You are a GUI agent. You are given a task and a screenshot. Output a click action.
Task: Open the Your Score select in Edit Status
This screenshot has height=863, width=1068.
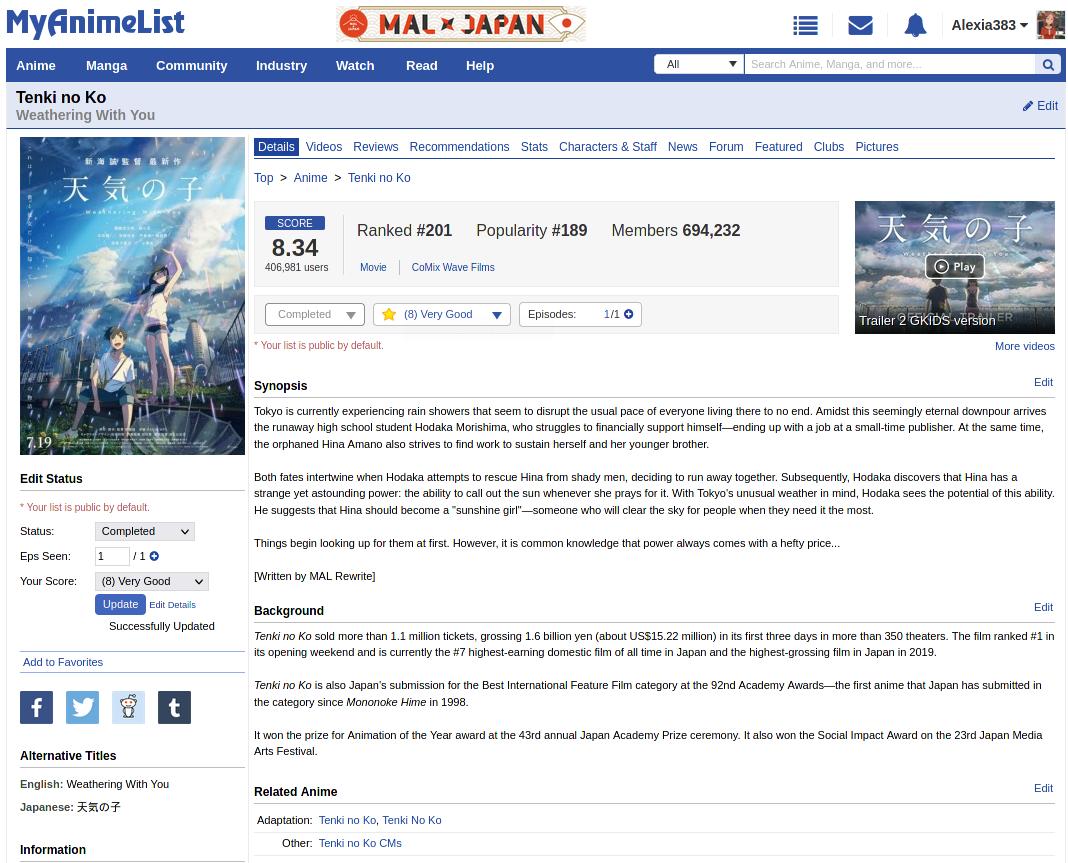152,581
